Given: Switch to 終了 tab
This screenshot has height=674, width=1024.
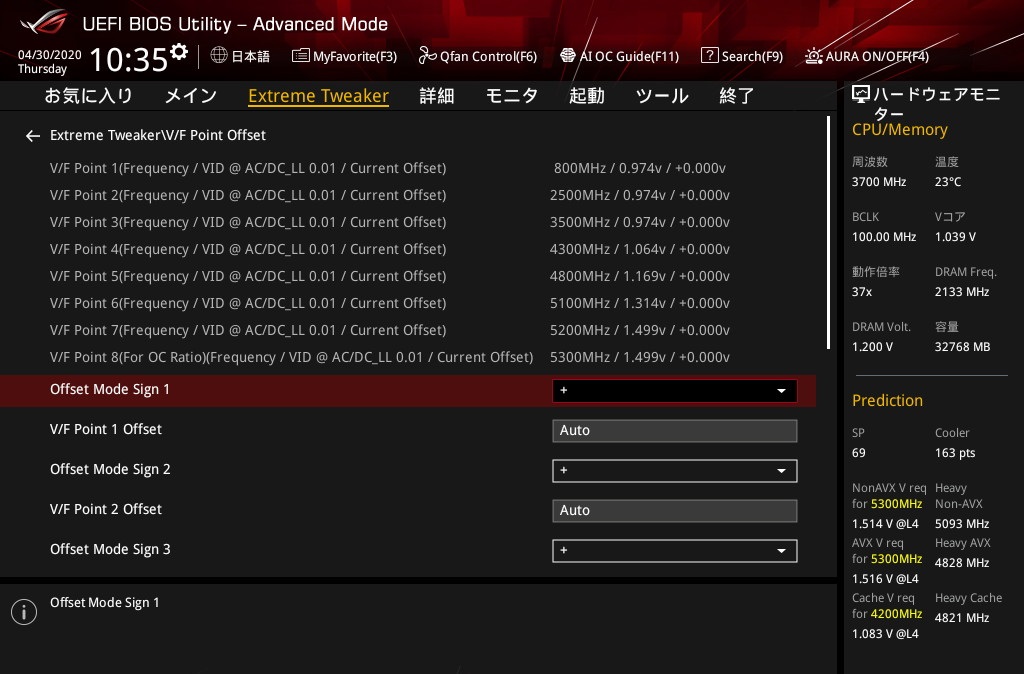Looking at the screenshot, I should [737, 96].
